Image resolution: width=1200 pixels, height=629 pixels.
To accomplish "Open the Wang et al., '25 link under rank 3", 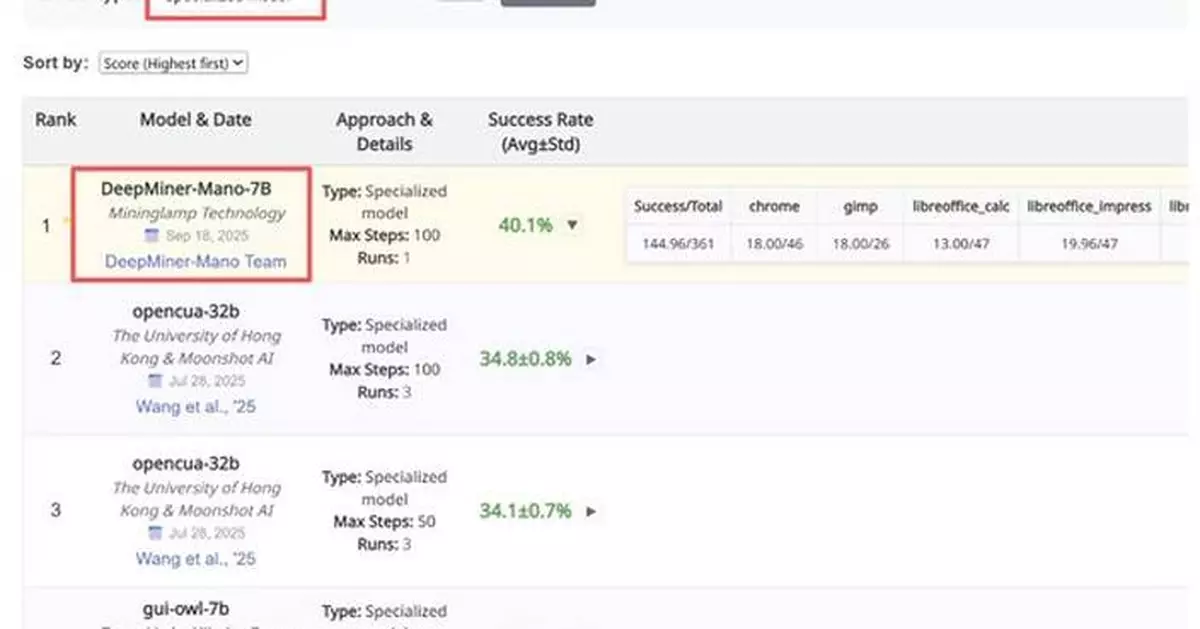I will [196, 558].
